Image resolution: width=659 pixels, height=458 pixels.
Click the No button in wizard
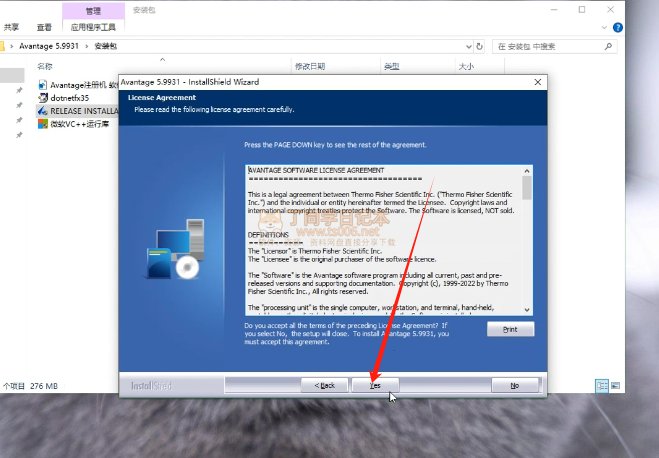coord(514,384)
